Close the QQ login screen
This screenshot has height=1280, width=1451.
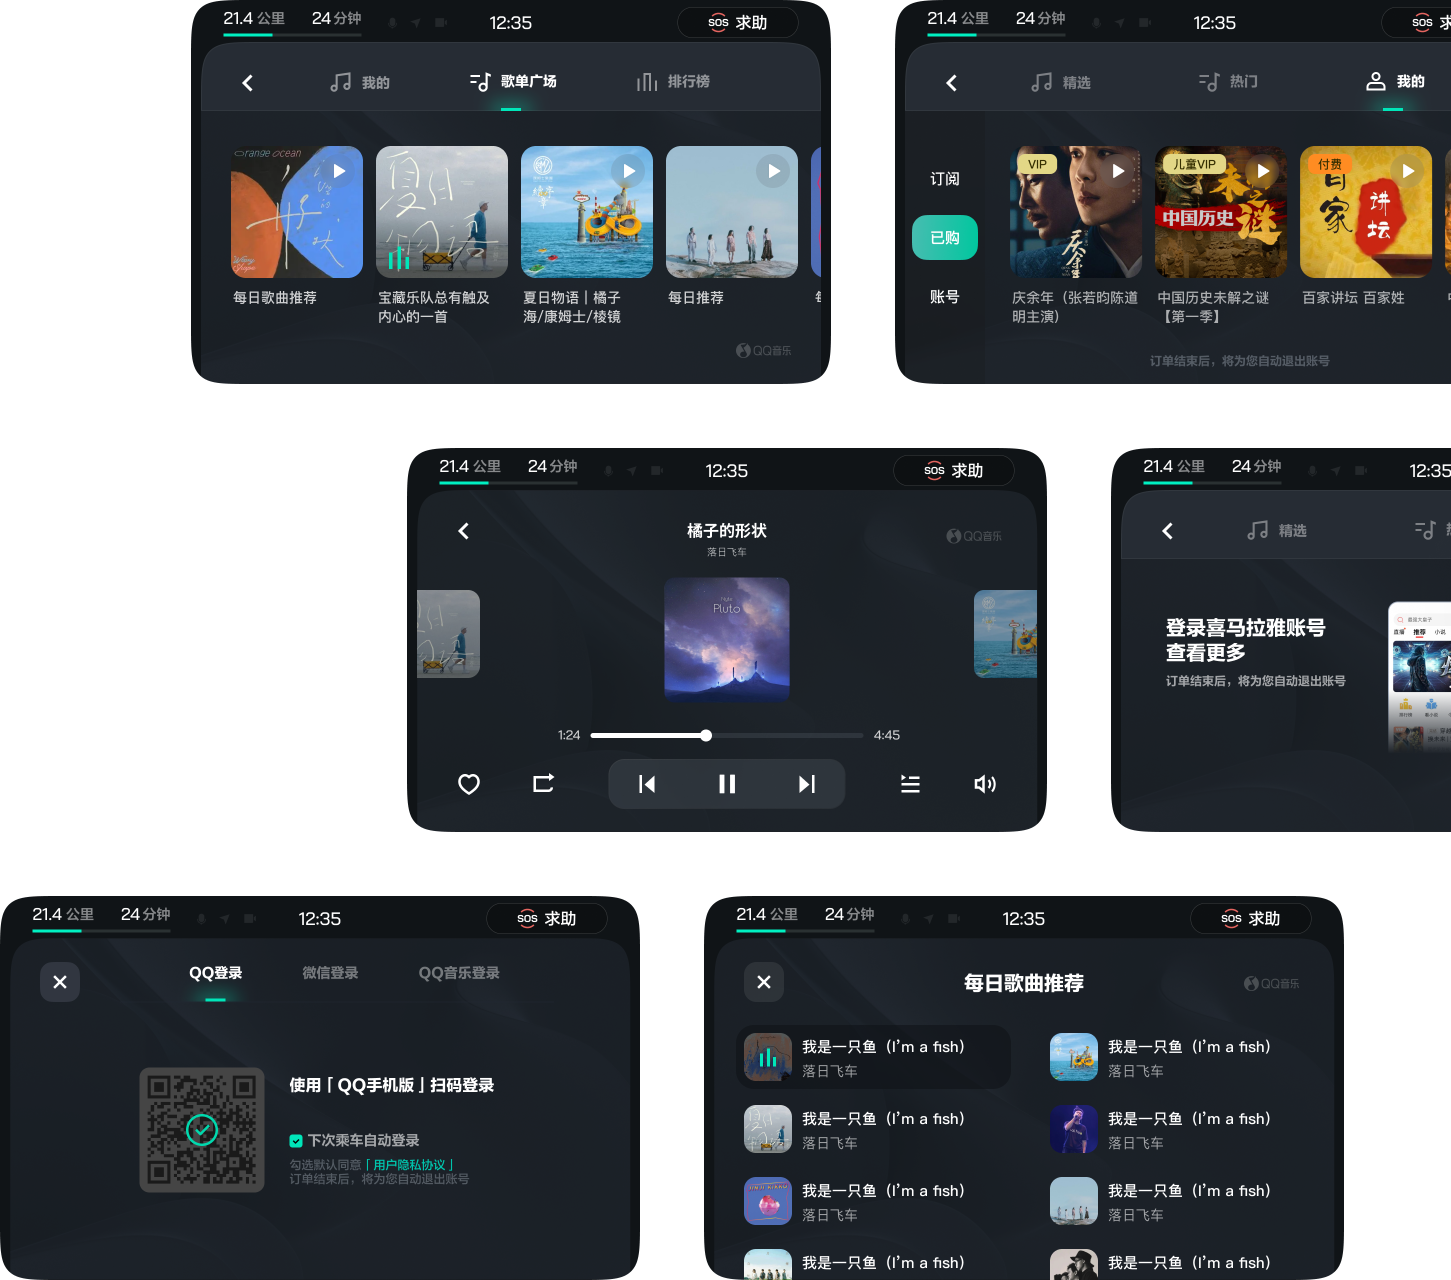[x=60, y=982]
